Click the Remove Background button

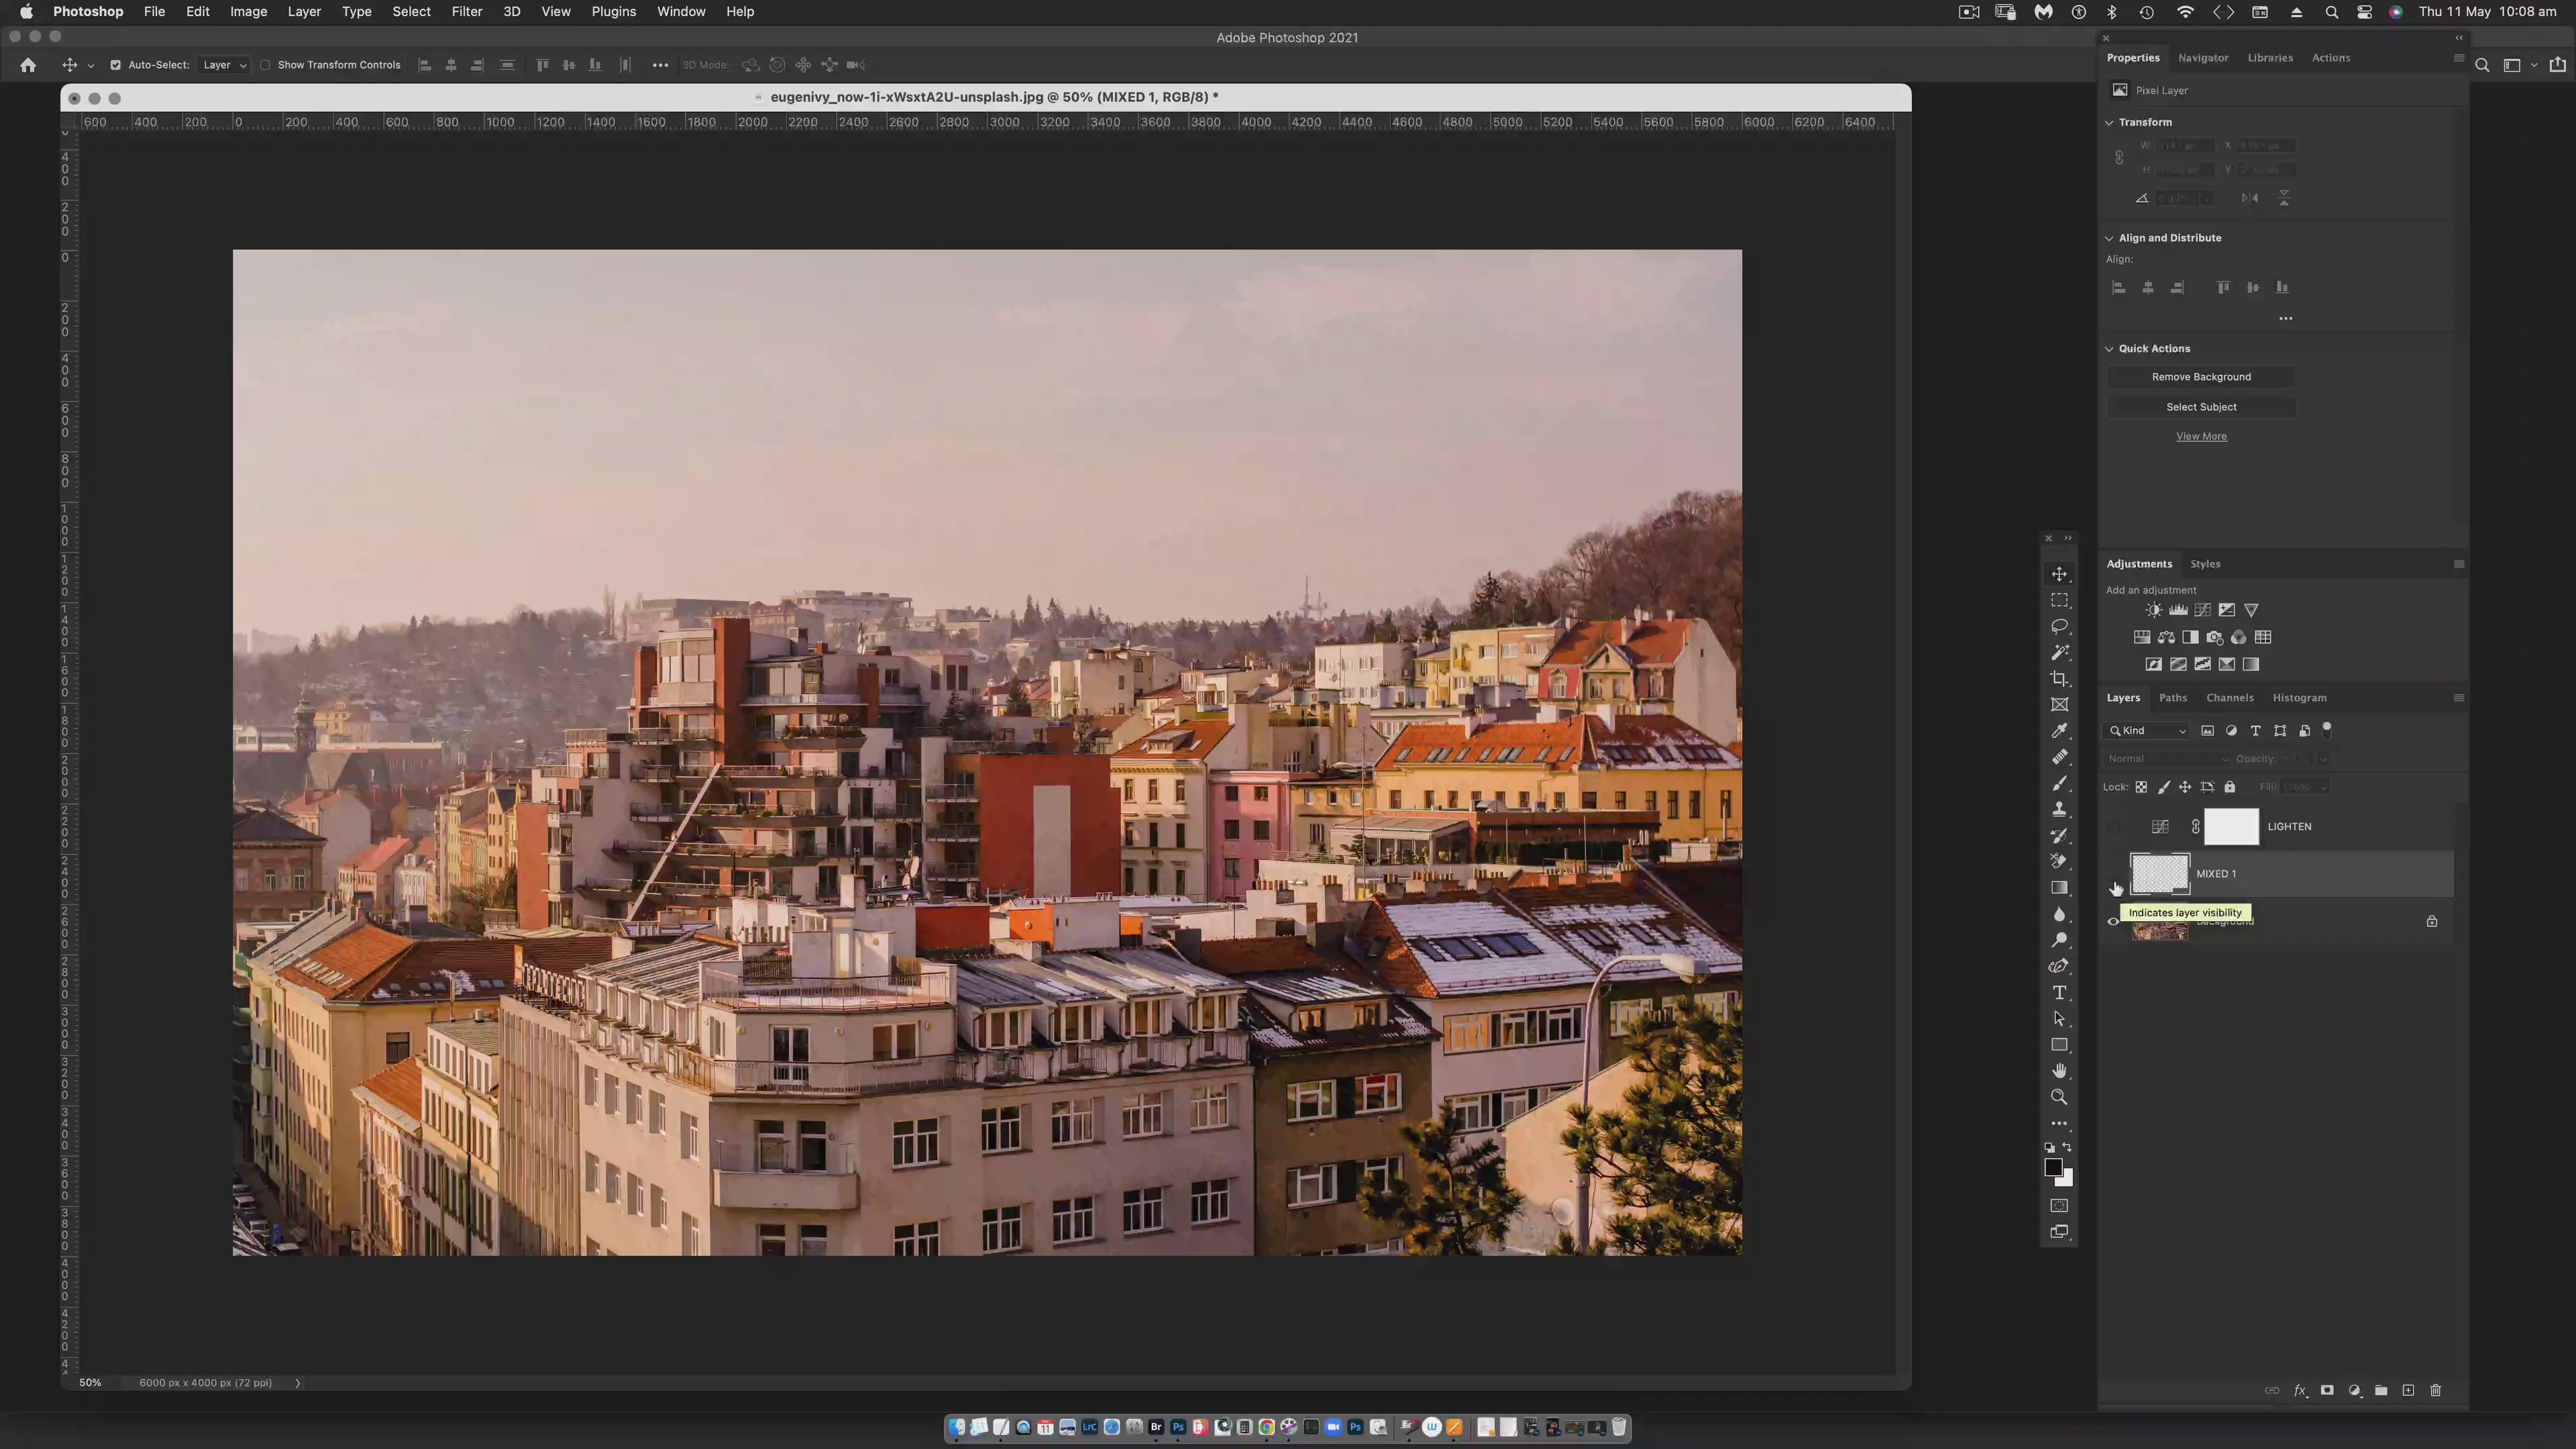[2201, 377]
